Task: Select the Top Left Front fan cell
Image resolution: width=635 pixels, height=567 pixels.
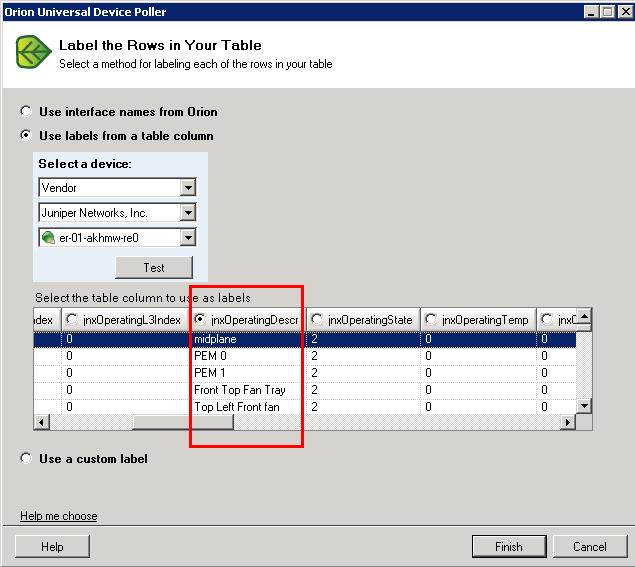Action: [246, 407]
